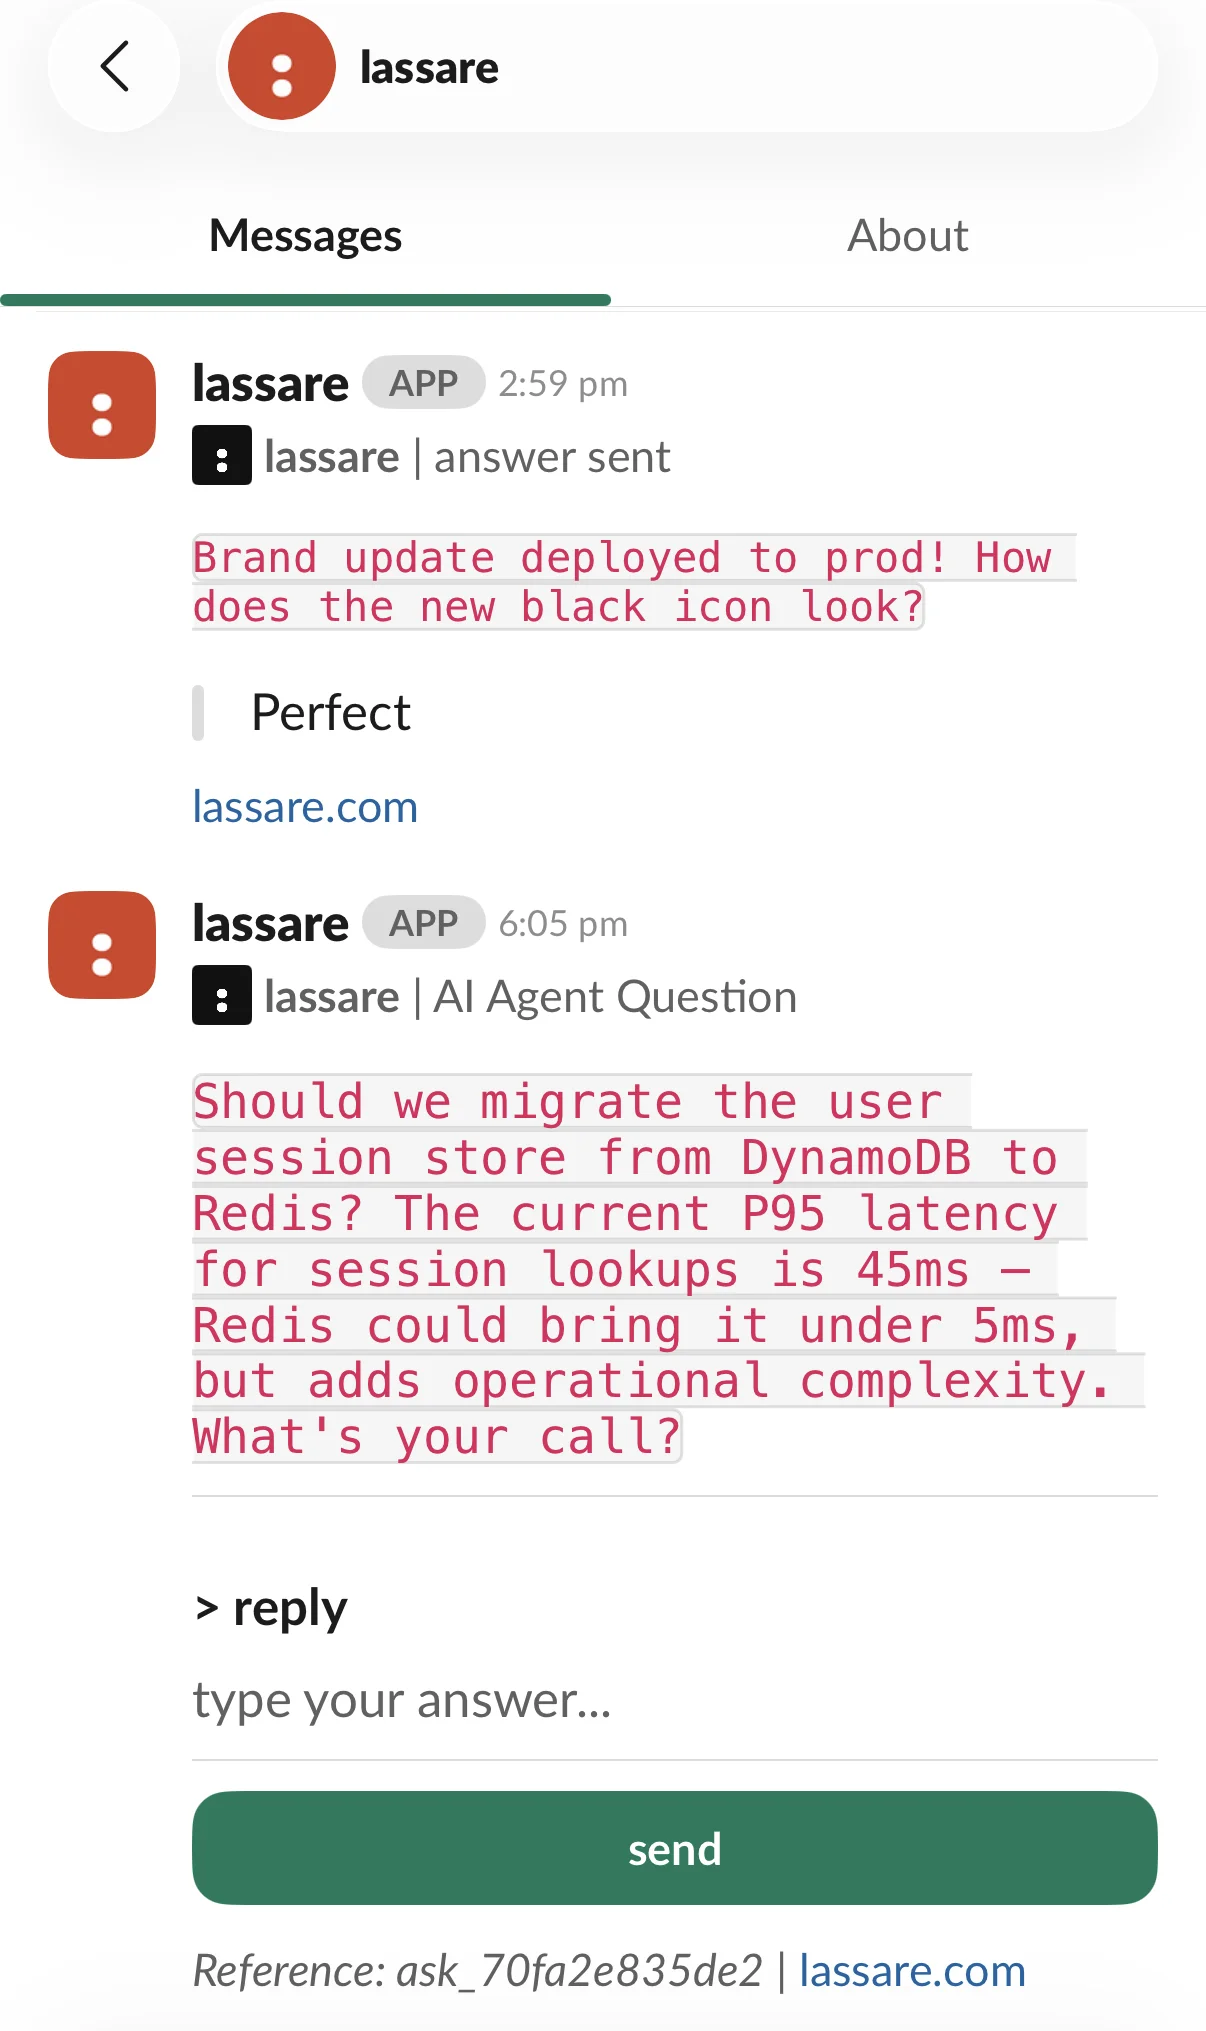Click the 'type your answer' input field
This screenshot has width=1206, height=2031.
pyautogui.click(x=402, y=1699)
